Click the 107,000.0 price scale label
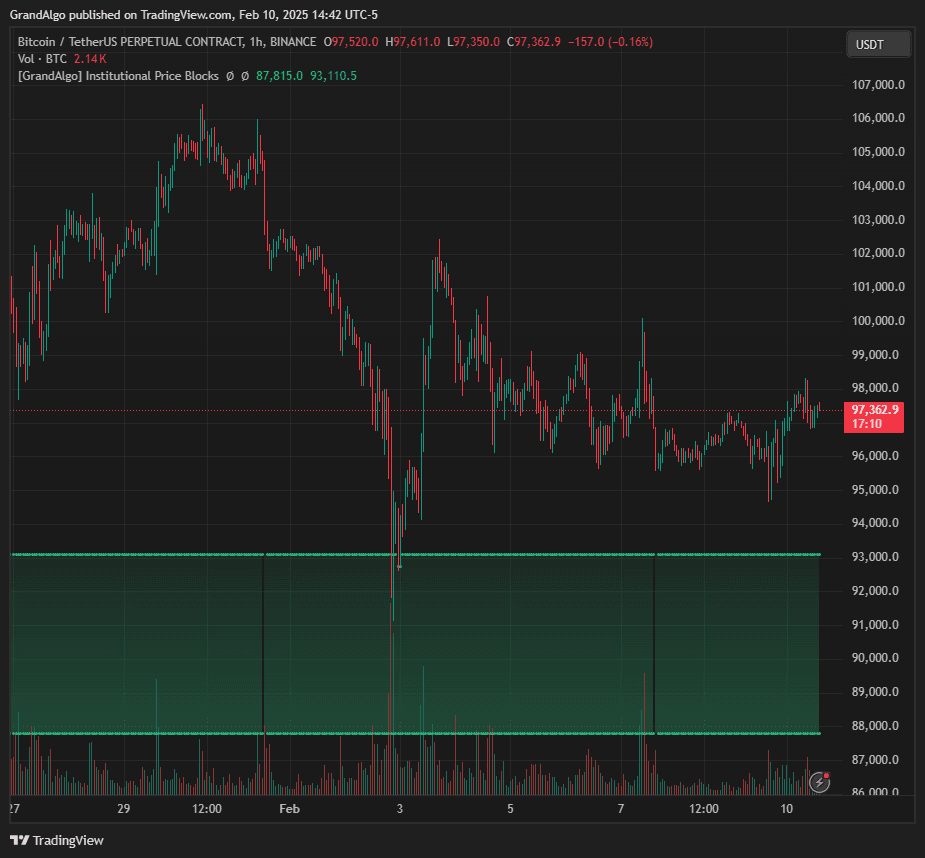925x858 pixels. [x=880, y=84]
